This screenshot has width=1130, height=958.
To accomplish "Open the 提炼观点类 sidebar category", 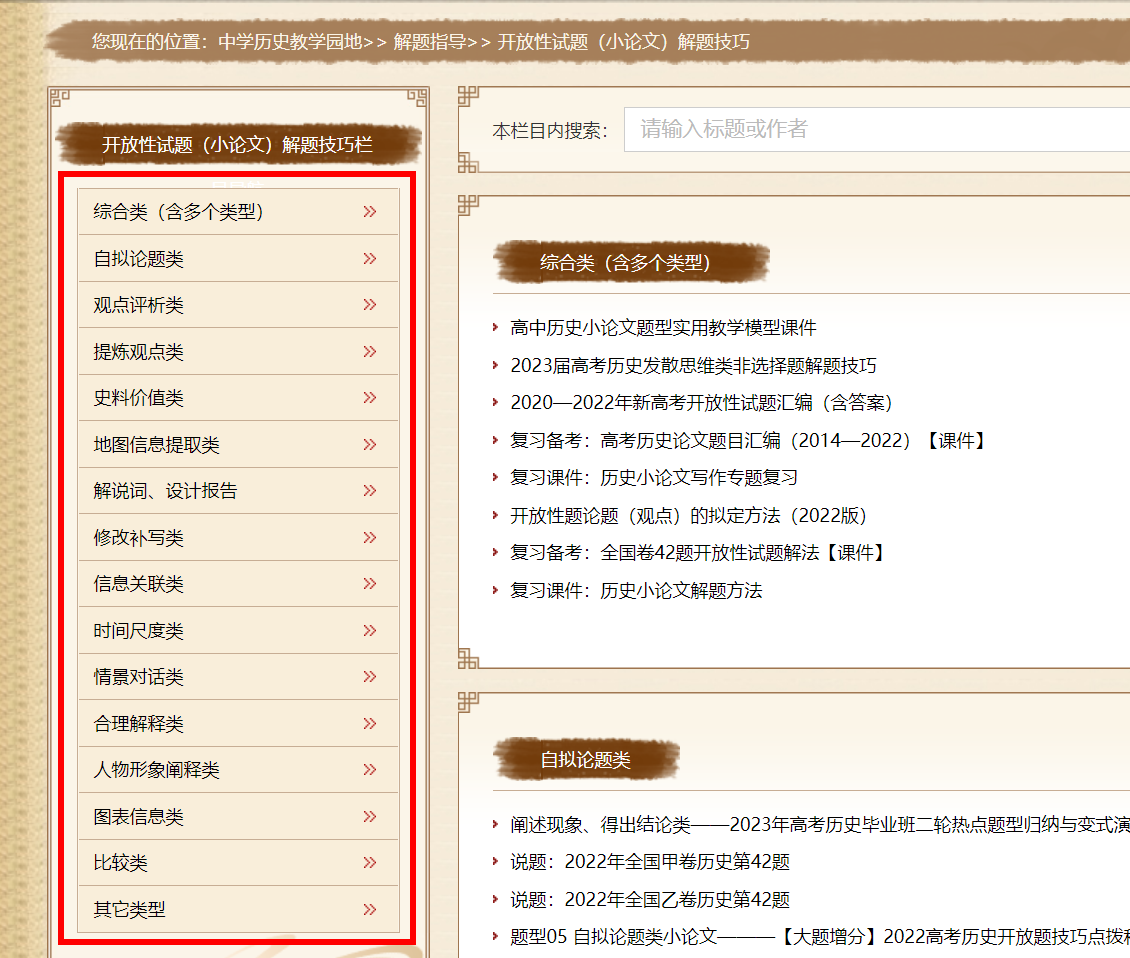I will [139, 352].
